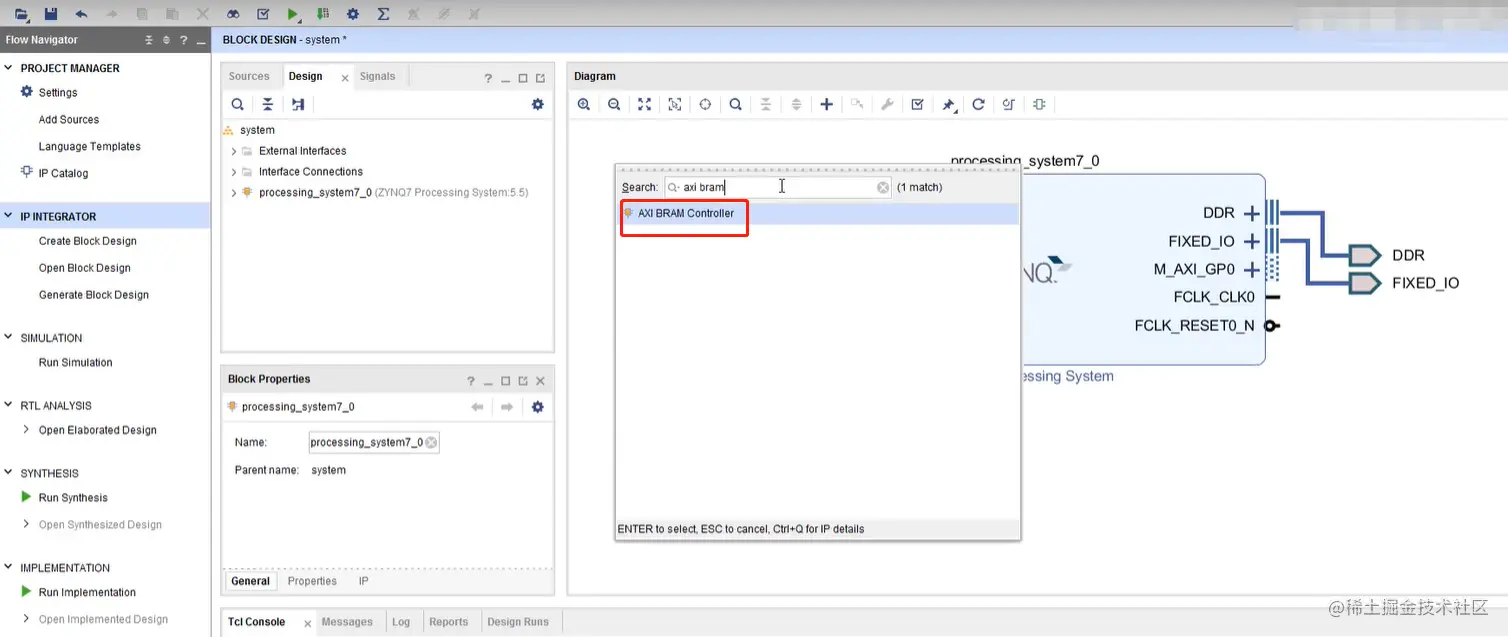The image size is (1508, 637).
Task: Click the pin icon in Diagram toolbar
Action: [x=948, y=104]
